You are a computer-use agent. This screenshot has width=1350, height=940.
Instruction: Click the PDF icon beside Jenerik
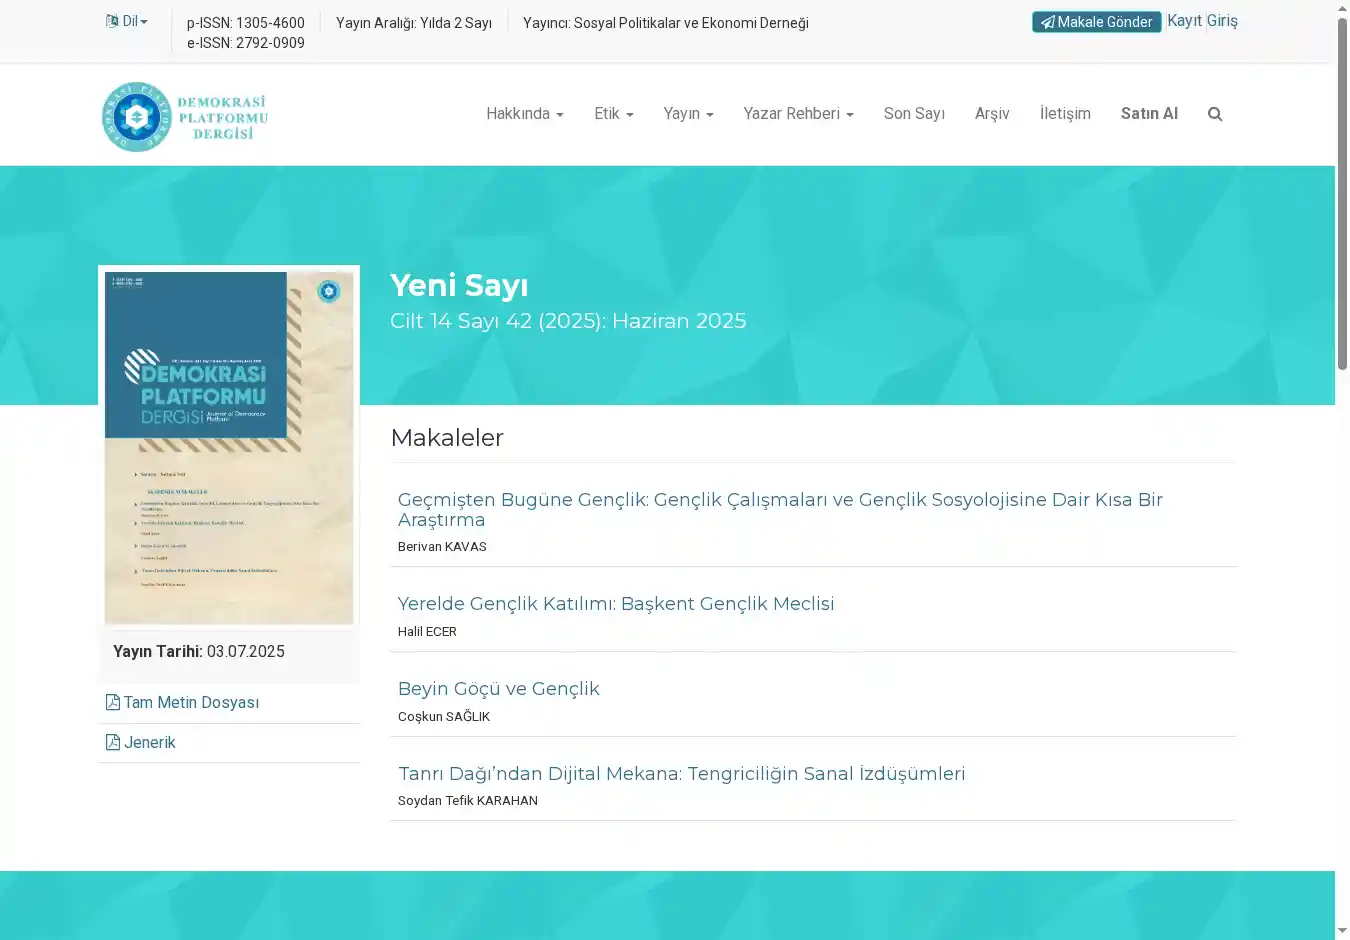point(113,743)
